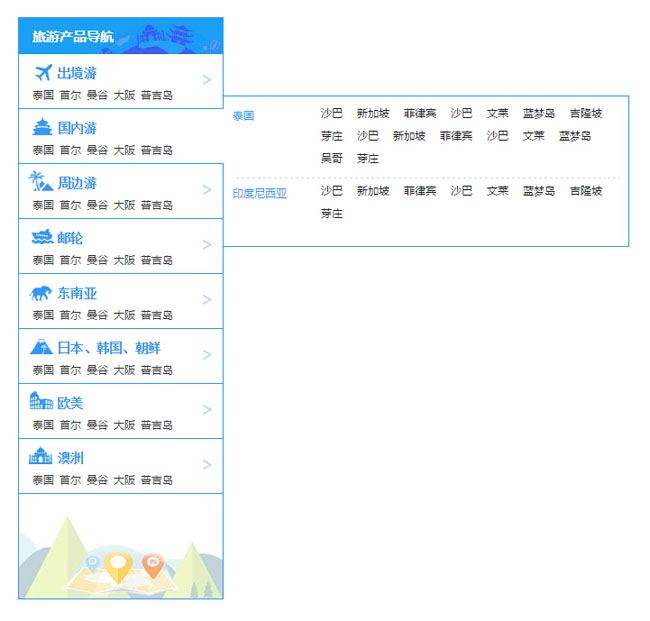Screen dimensions: 650x621
Task: Click the elephant icon for 东南亚
Action: 42,293
